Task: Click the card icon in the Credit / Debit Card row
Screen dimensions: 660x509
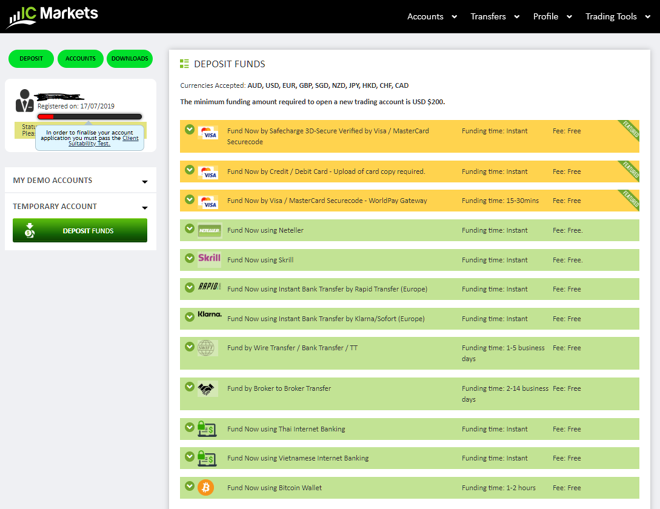Action: click(x=208, y=173)
